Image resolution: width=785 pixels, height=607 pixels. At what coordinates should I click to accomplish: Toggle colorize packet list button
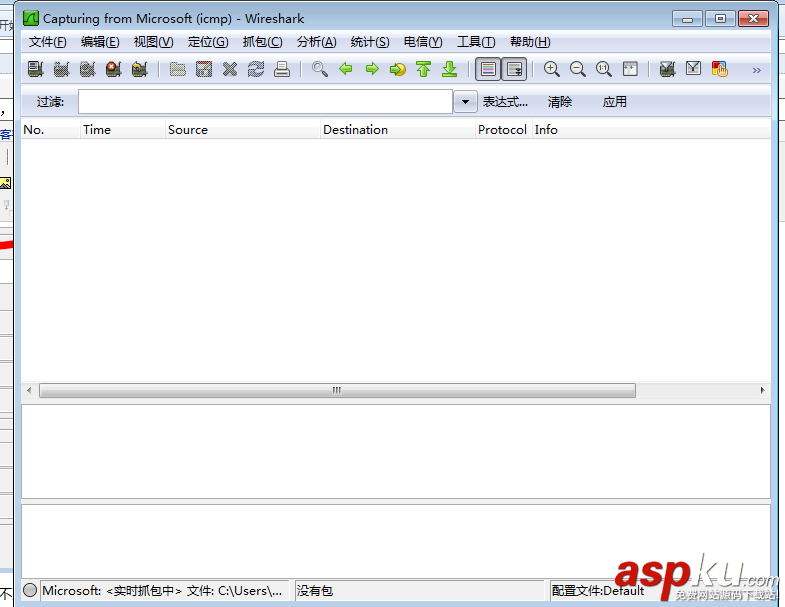[488, 69]
